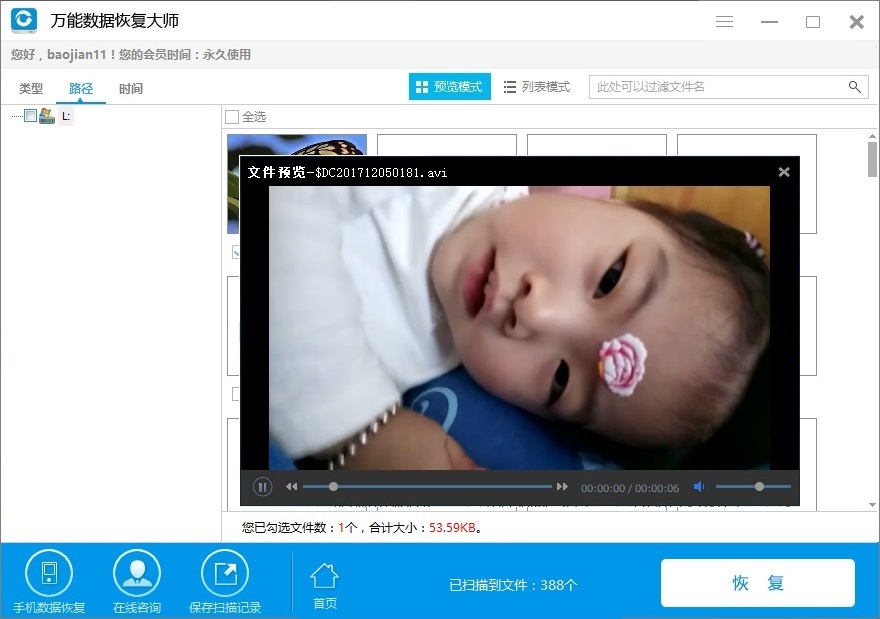Select 预览模式 preview view
Viewport: 880px width, 619px height.
[449, 87]
